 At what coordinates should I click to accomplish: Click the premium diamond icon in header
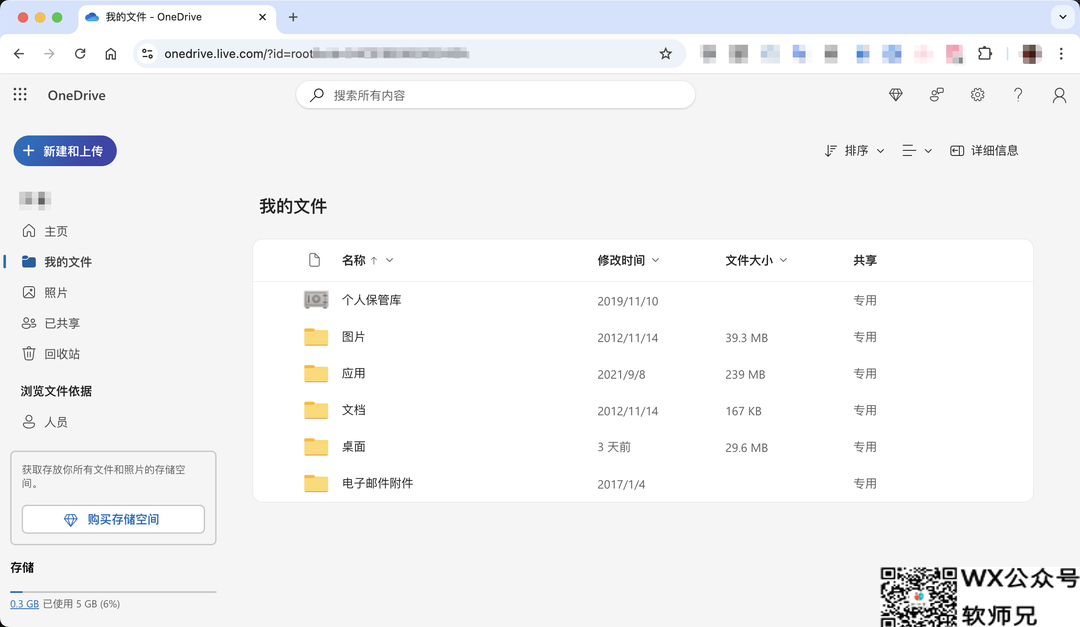pos(895,95)
